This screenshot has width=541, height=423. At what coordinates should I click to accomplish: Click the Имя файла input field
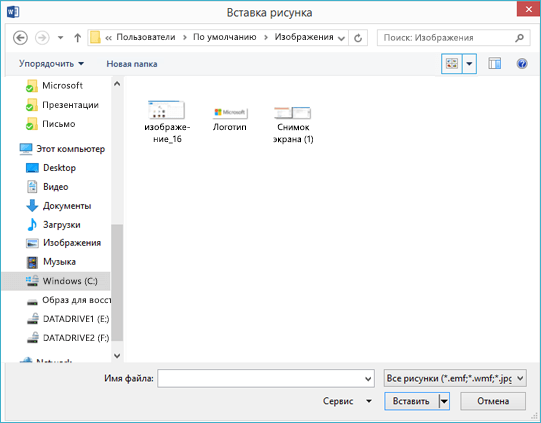pos(266,378)
